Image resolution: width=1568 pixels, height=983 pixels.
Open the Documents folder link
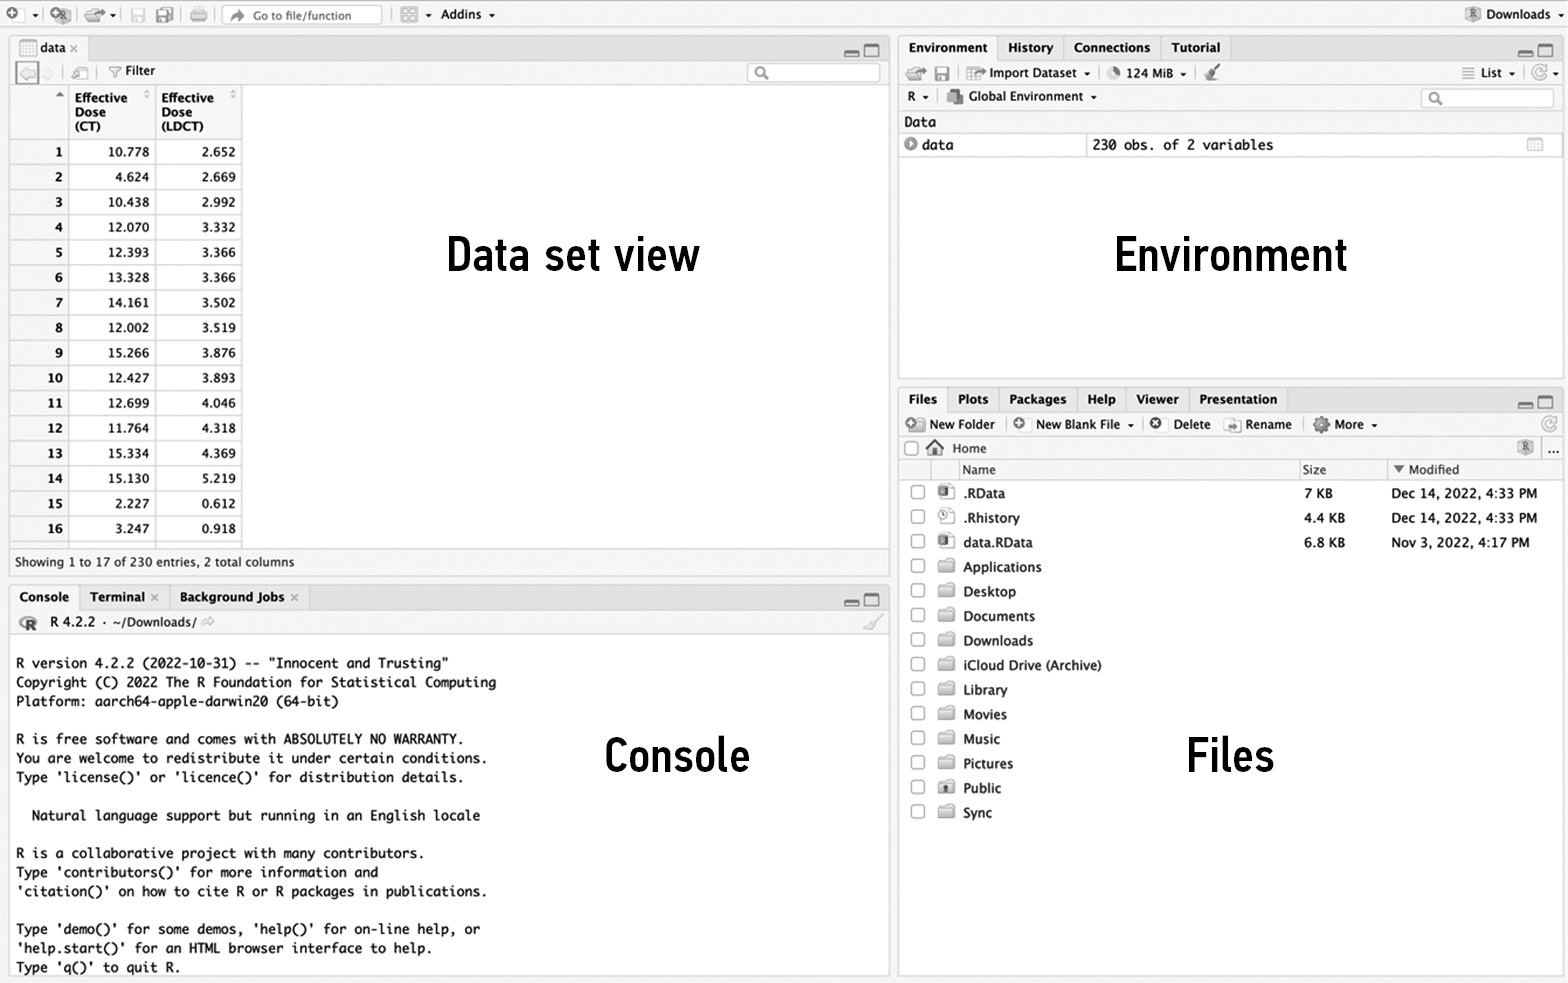coord(998,616)
